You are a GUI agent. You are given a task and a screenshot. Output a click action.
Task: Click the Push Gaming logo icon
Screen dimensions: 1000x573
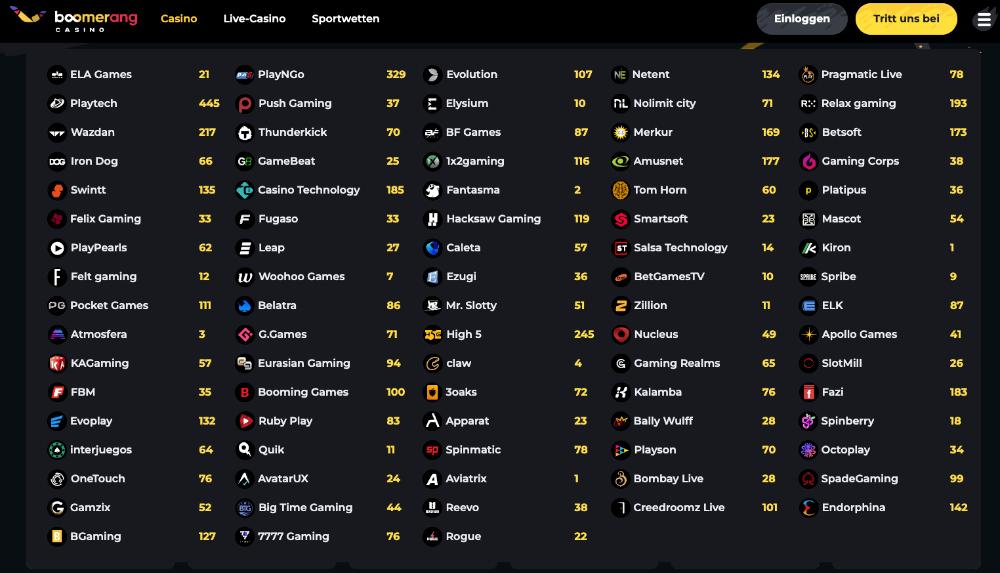pyautogui.click(x=244, y=103)
